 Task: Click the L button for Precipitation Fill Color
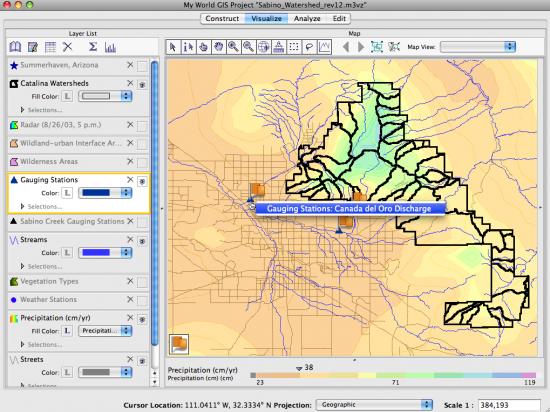point(67,331)
